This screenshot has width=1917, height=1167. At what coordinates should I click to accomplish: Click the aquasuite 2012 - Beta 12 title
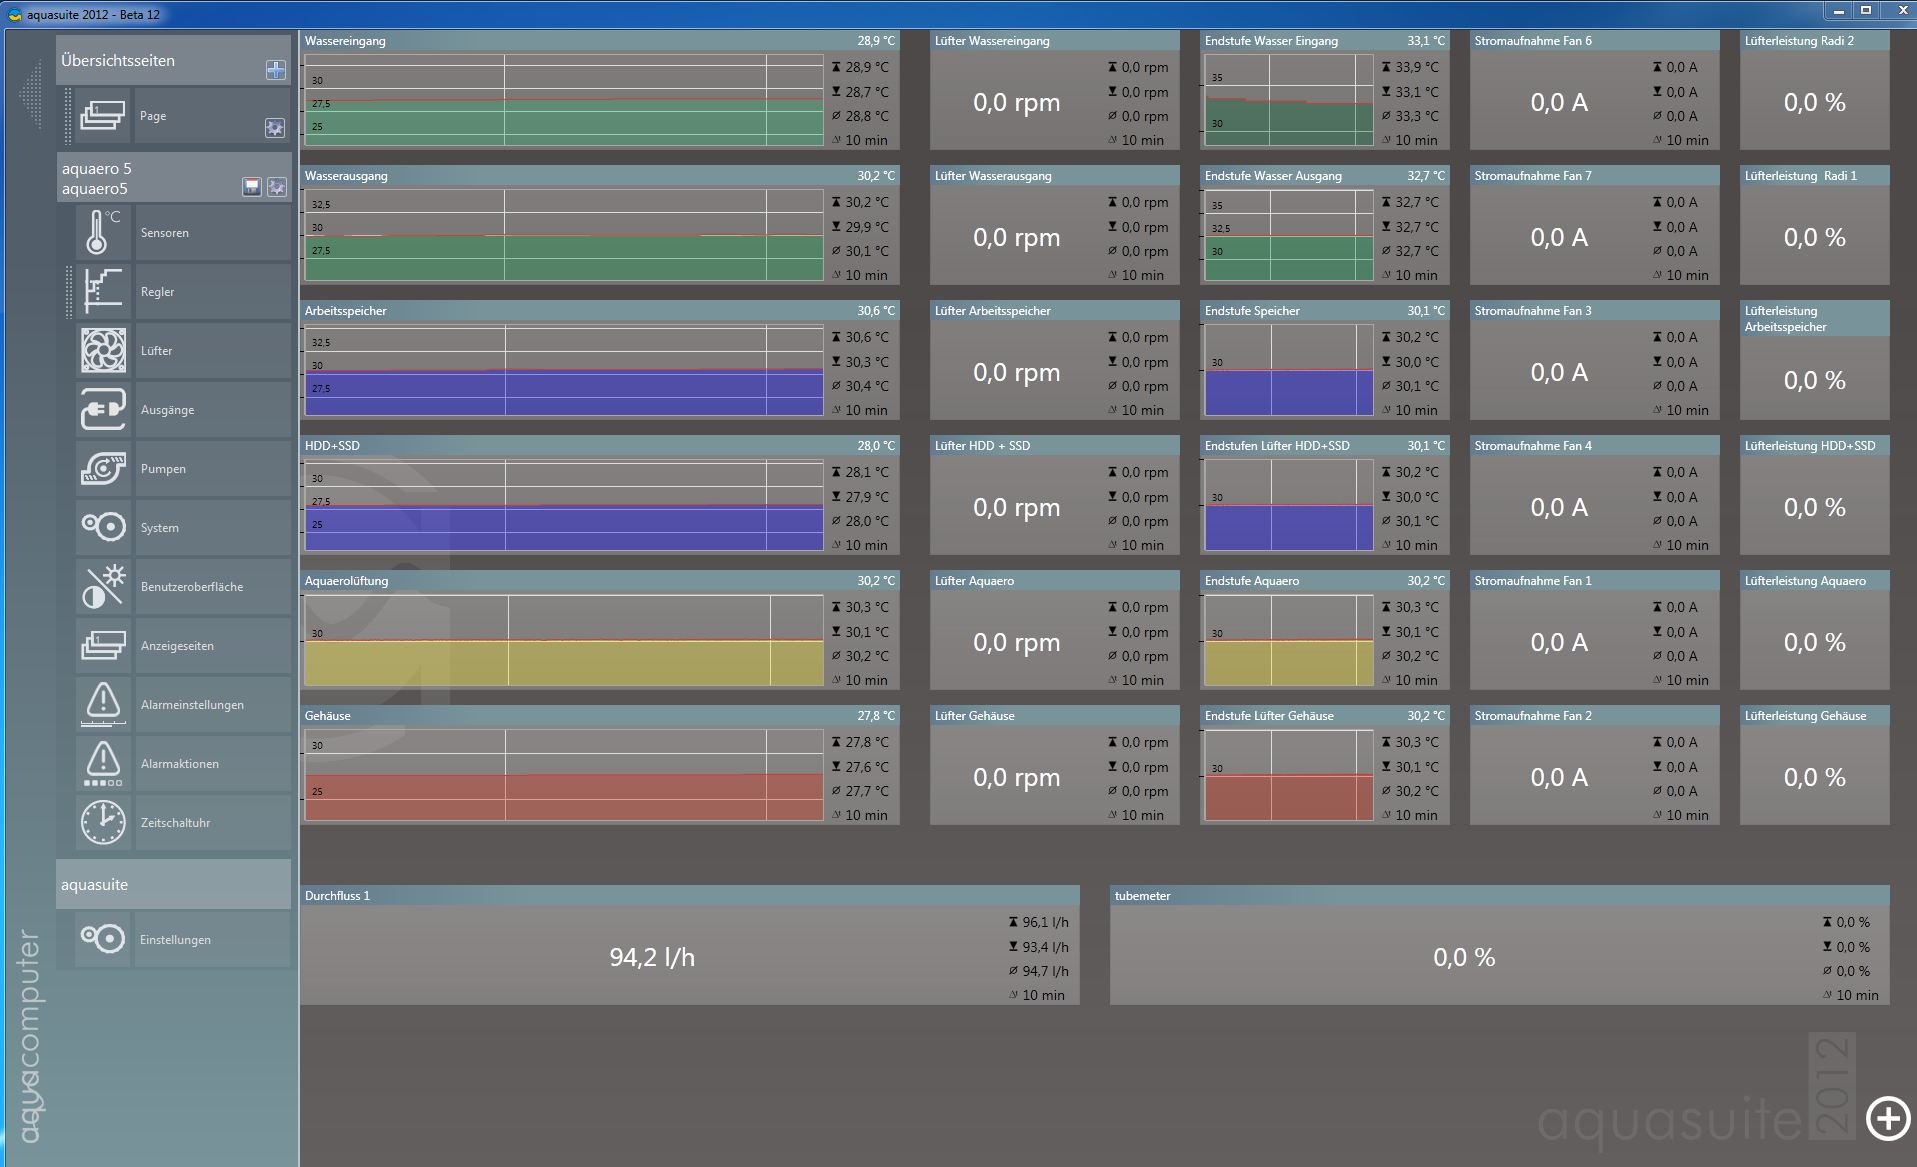coord(93,15)
